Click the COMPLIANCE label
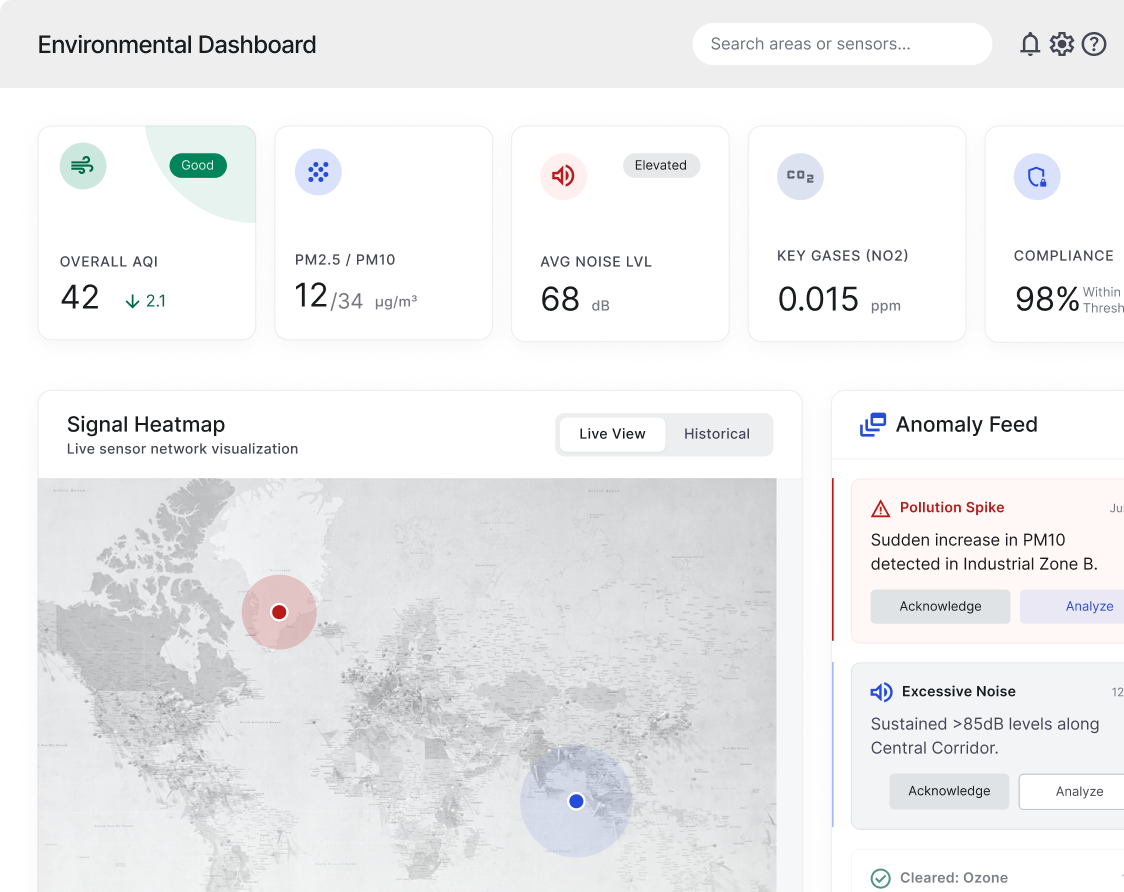1124x892 pixels. click(1064, 256)
